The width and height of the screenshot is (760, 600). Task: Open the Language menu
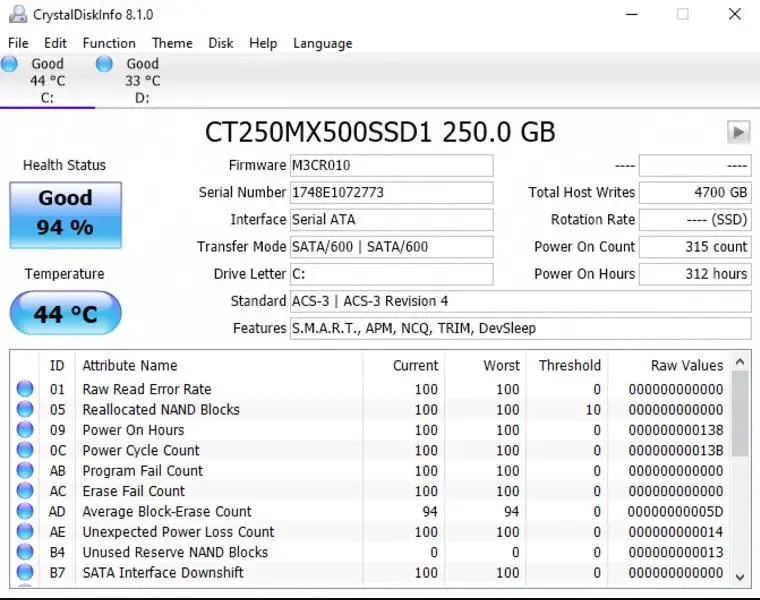pyautogui.click(x=322, y=43)
